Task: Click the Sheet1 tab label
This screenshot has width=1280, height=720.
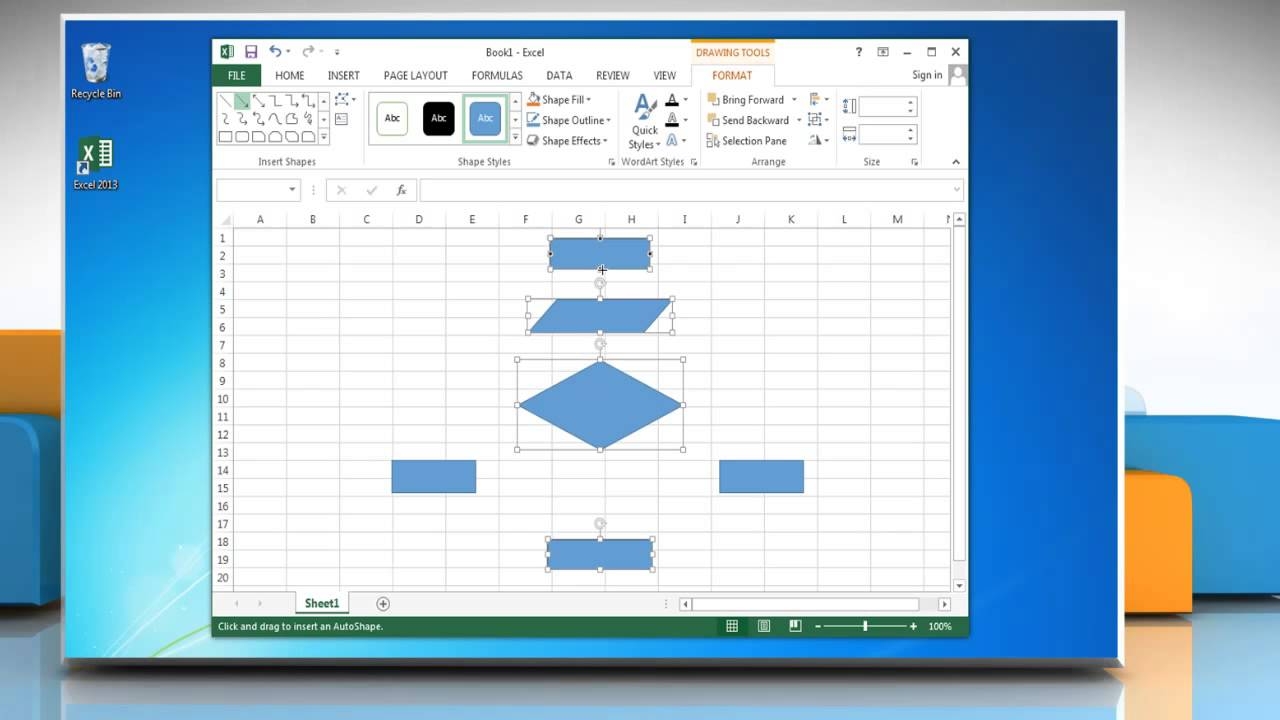Action: (321, 603)
